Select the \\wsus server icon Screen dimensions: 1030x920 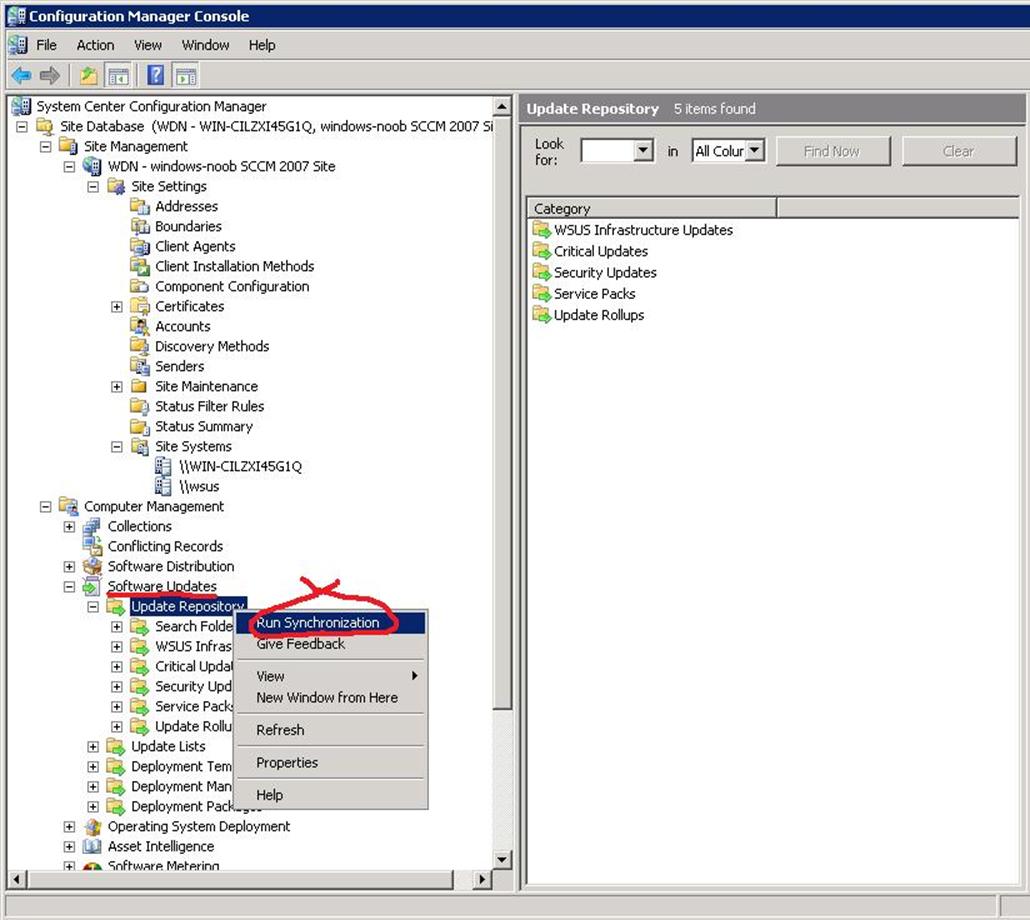163,487
